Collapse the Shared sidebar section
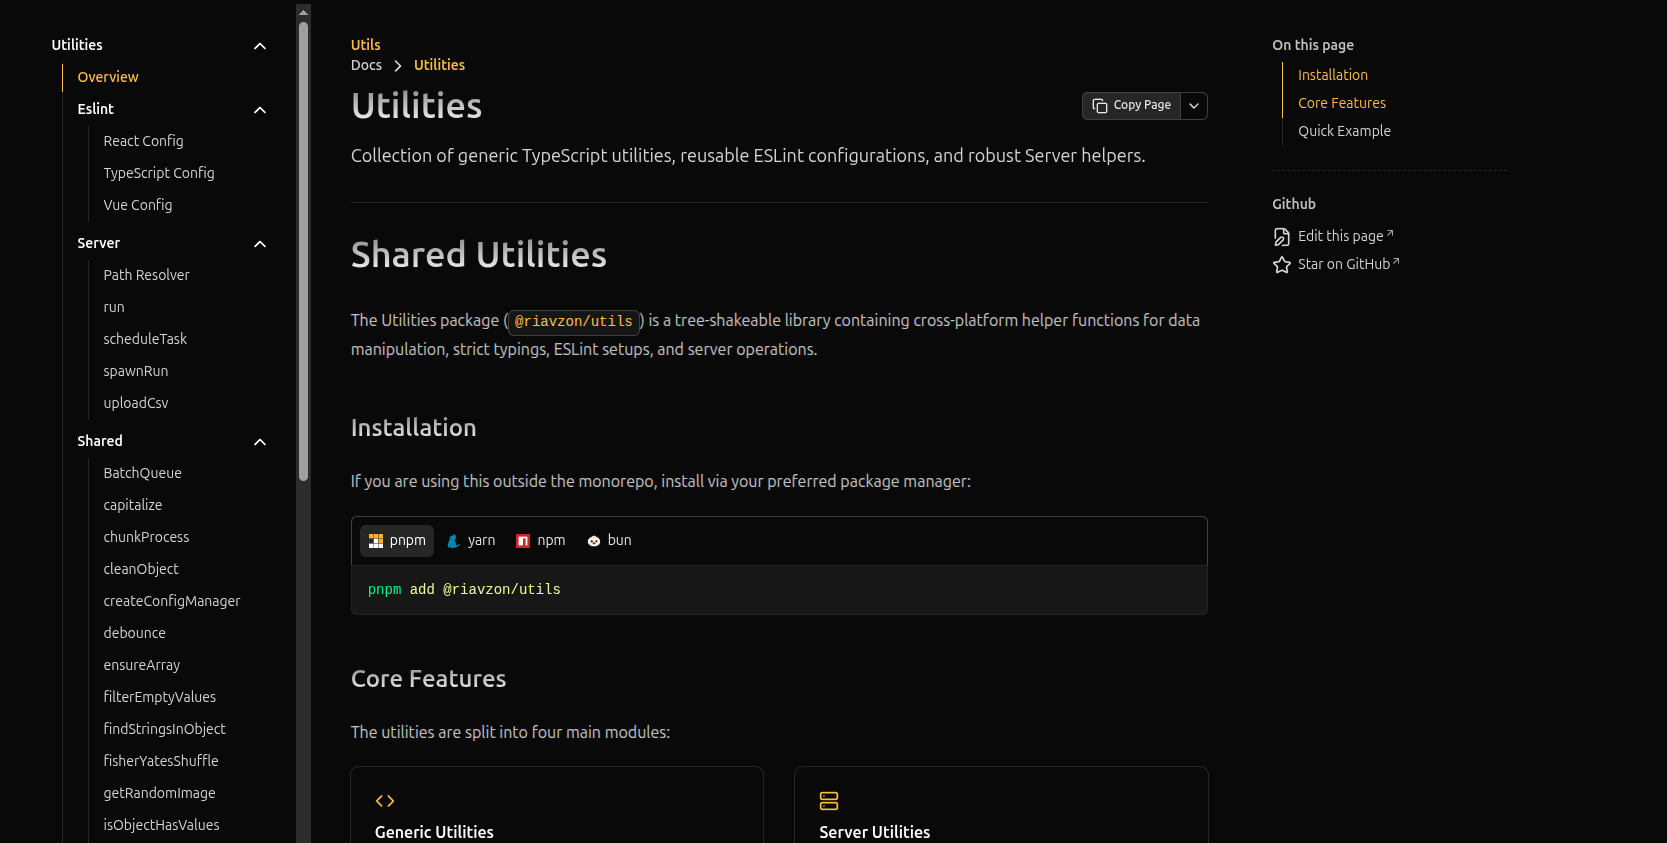The width and height of the screenshot is (1667, 843). (260, 442)
